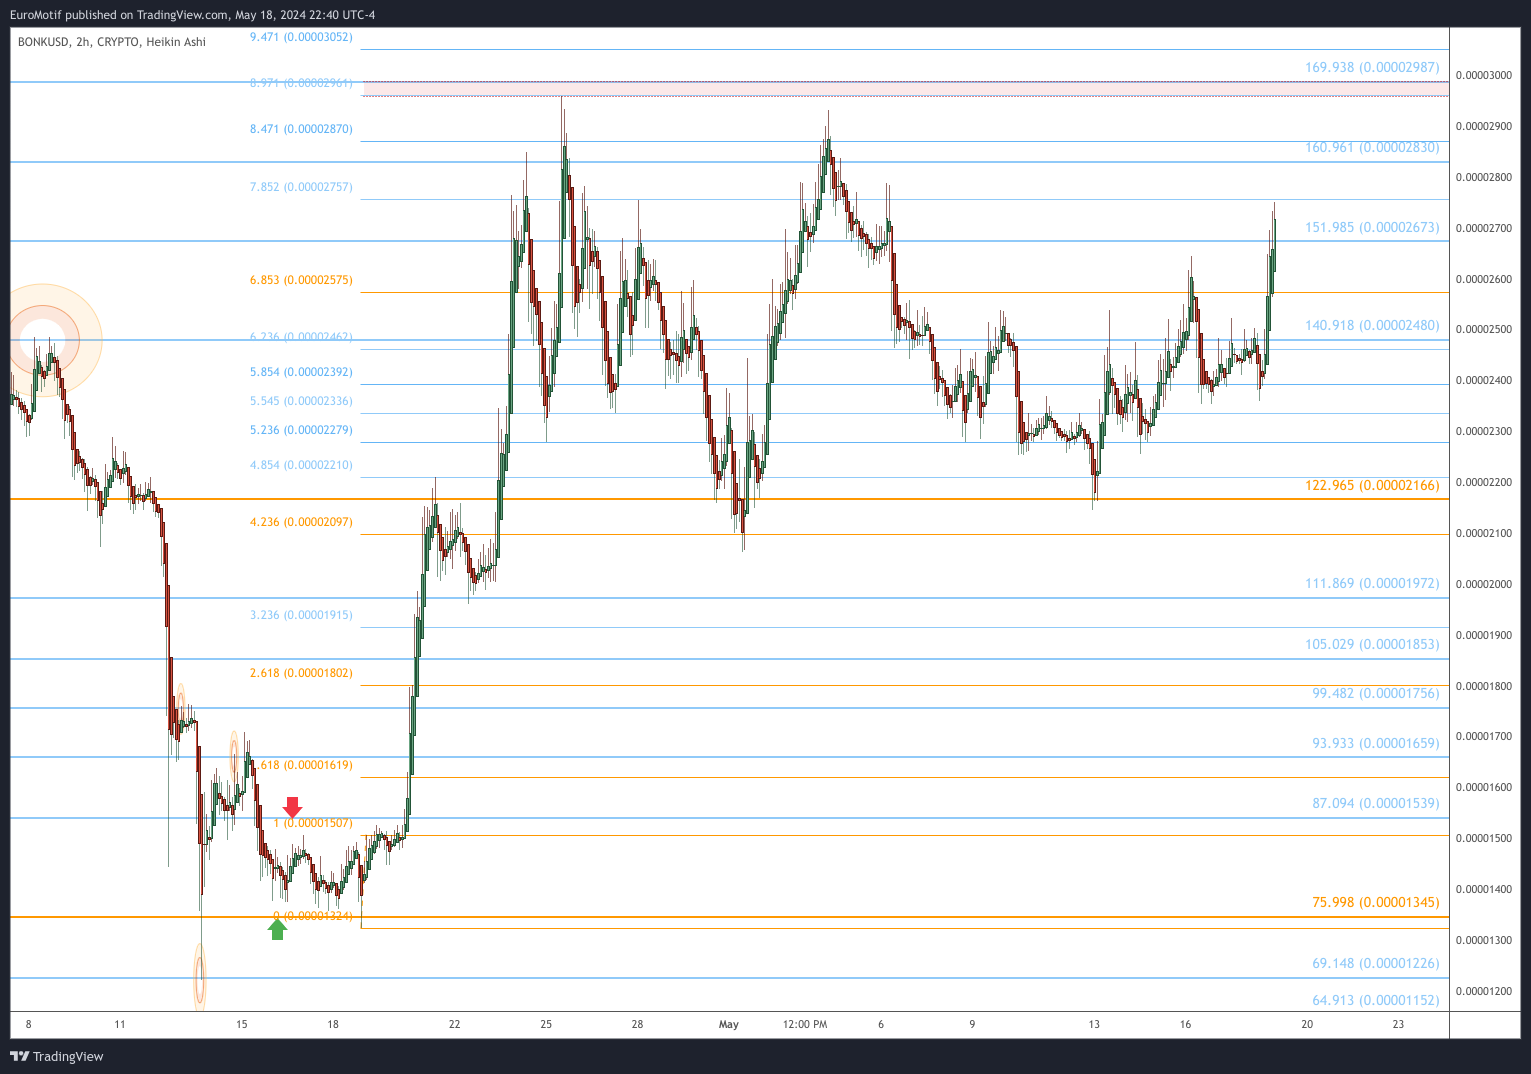
Task: Click 0.00001800 on the price axis
Action: (1484, 686)
